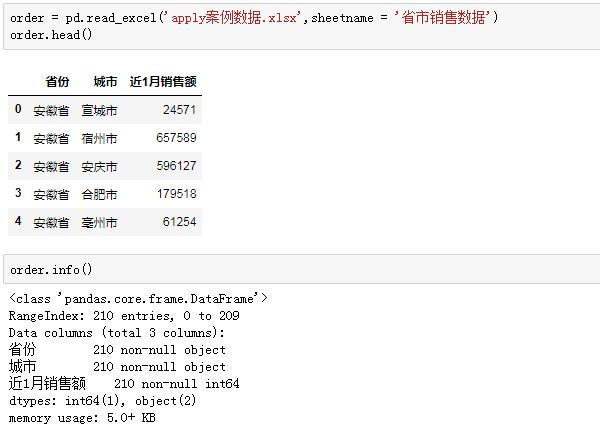
Task: Click 安徽省 in the 宣城市 row
Action: tap(51, 111)
